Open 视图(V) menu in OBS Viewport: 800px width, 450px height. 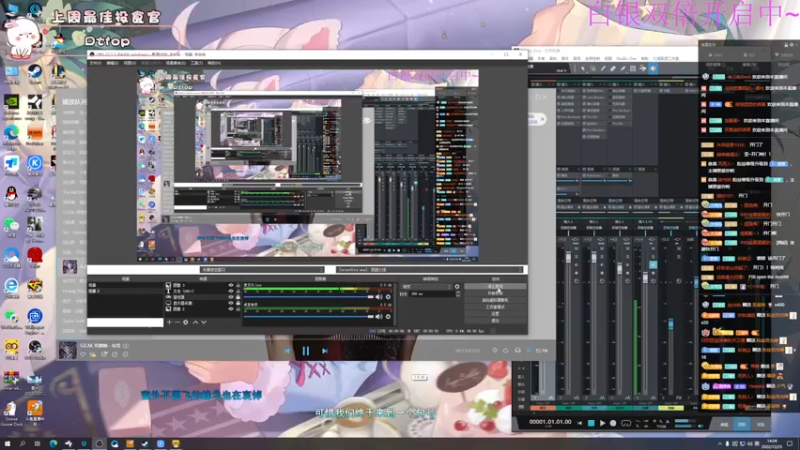(130, 63)
